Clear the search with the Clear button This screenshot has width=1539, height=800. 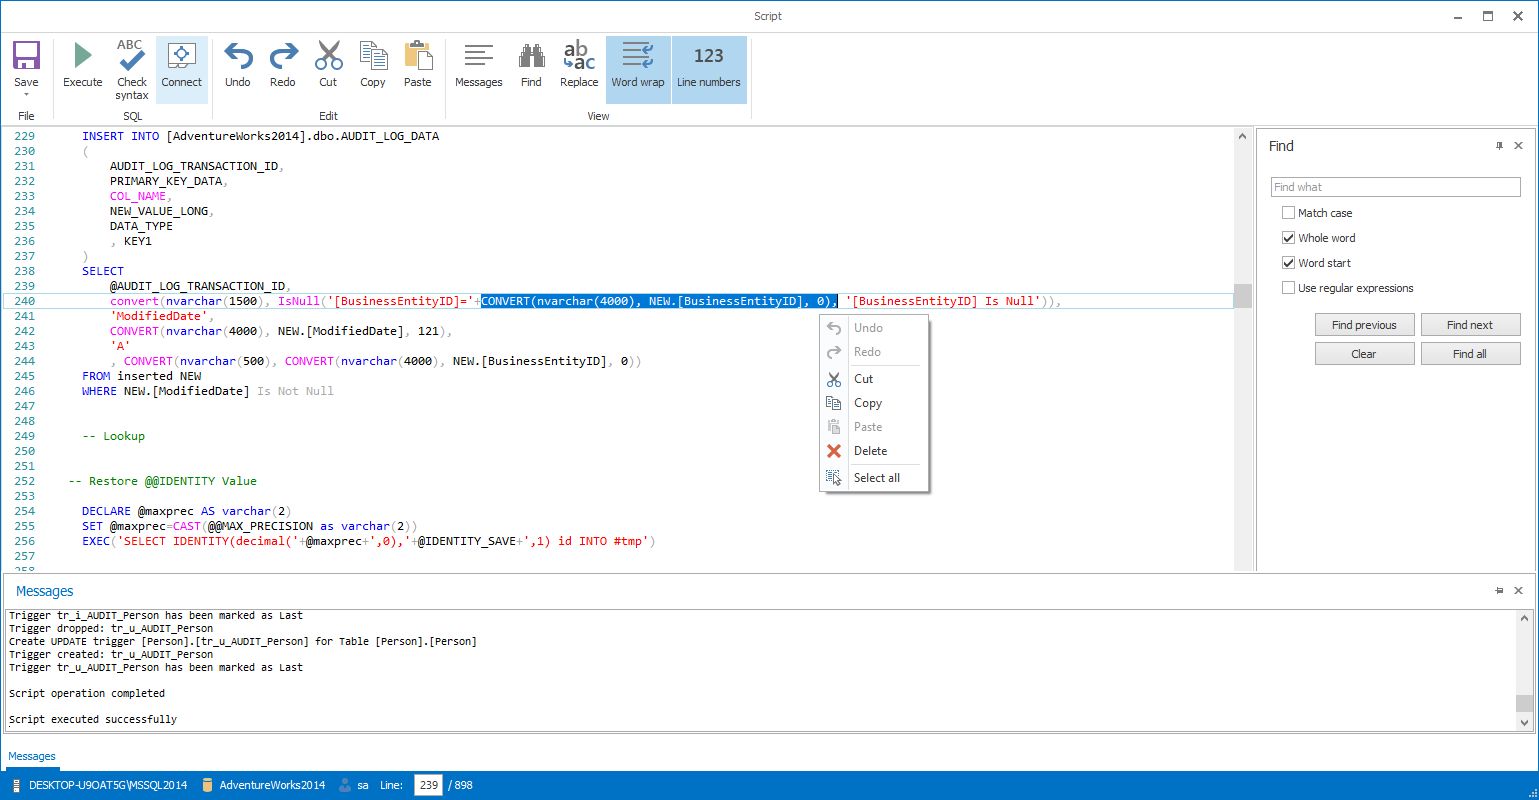click(1363, 353)
